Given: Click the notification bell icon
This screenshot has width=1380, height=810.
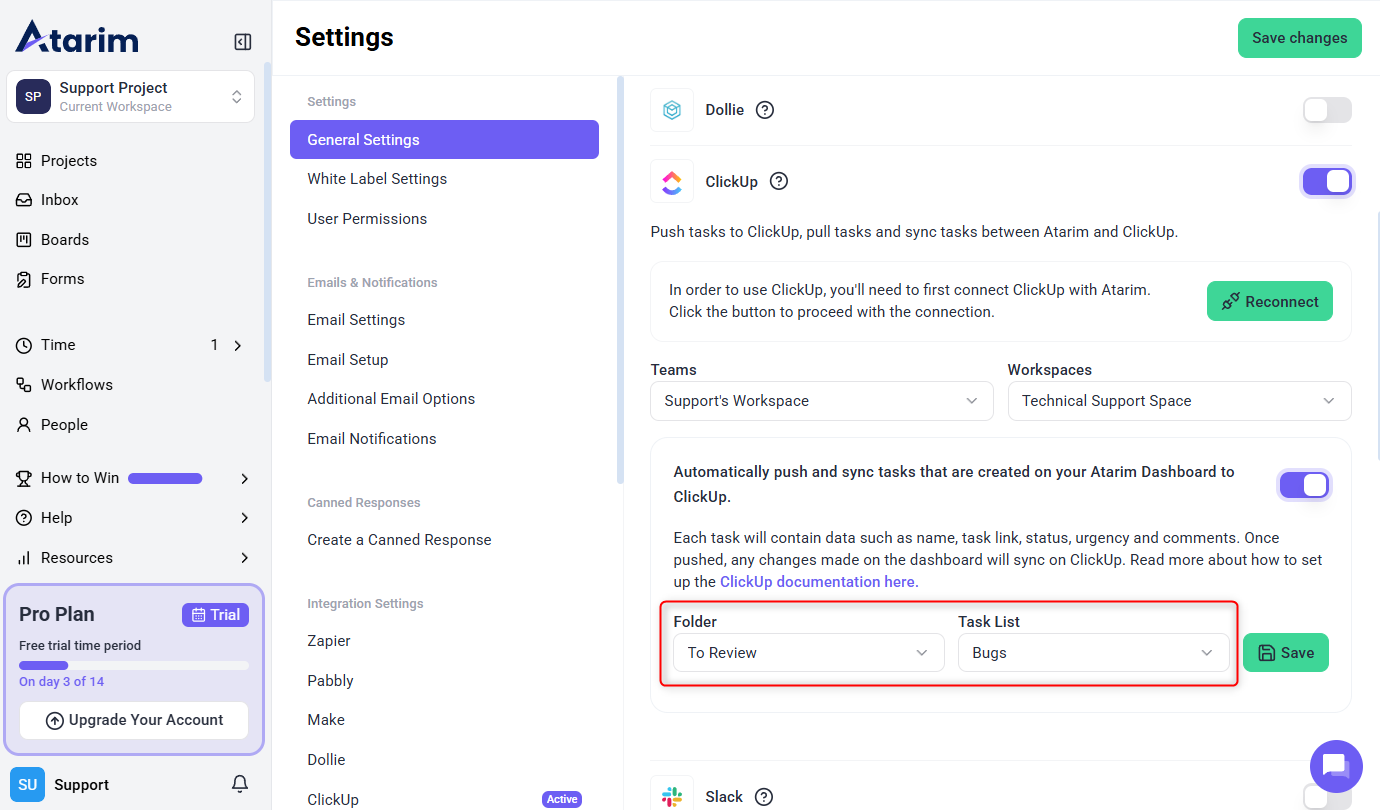Looking at the screenshot, I should tap(240, 784).
